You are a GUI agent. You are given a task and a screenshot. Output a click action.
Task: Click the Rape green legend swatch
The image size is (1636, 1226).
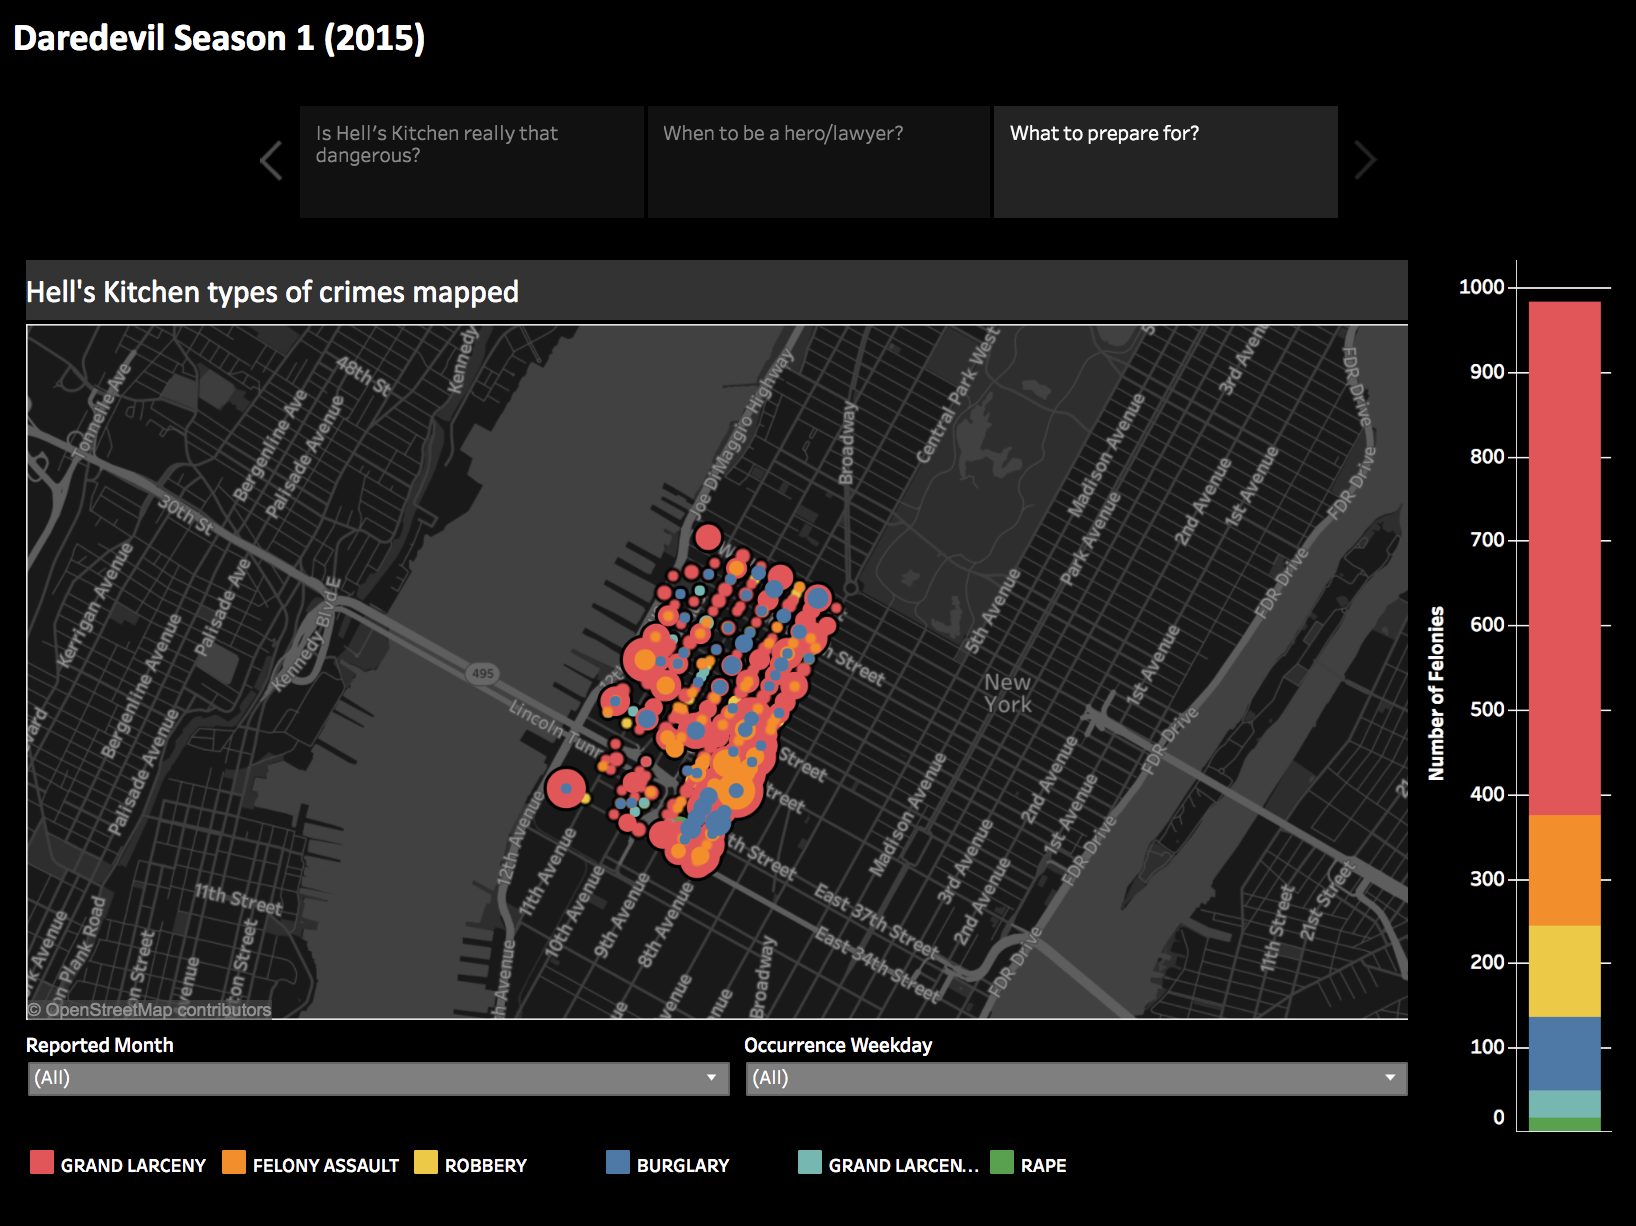coord(1002,1162)
